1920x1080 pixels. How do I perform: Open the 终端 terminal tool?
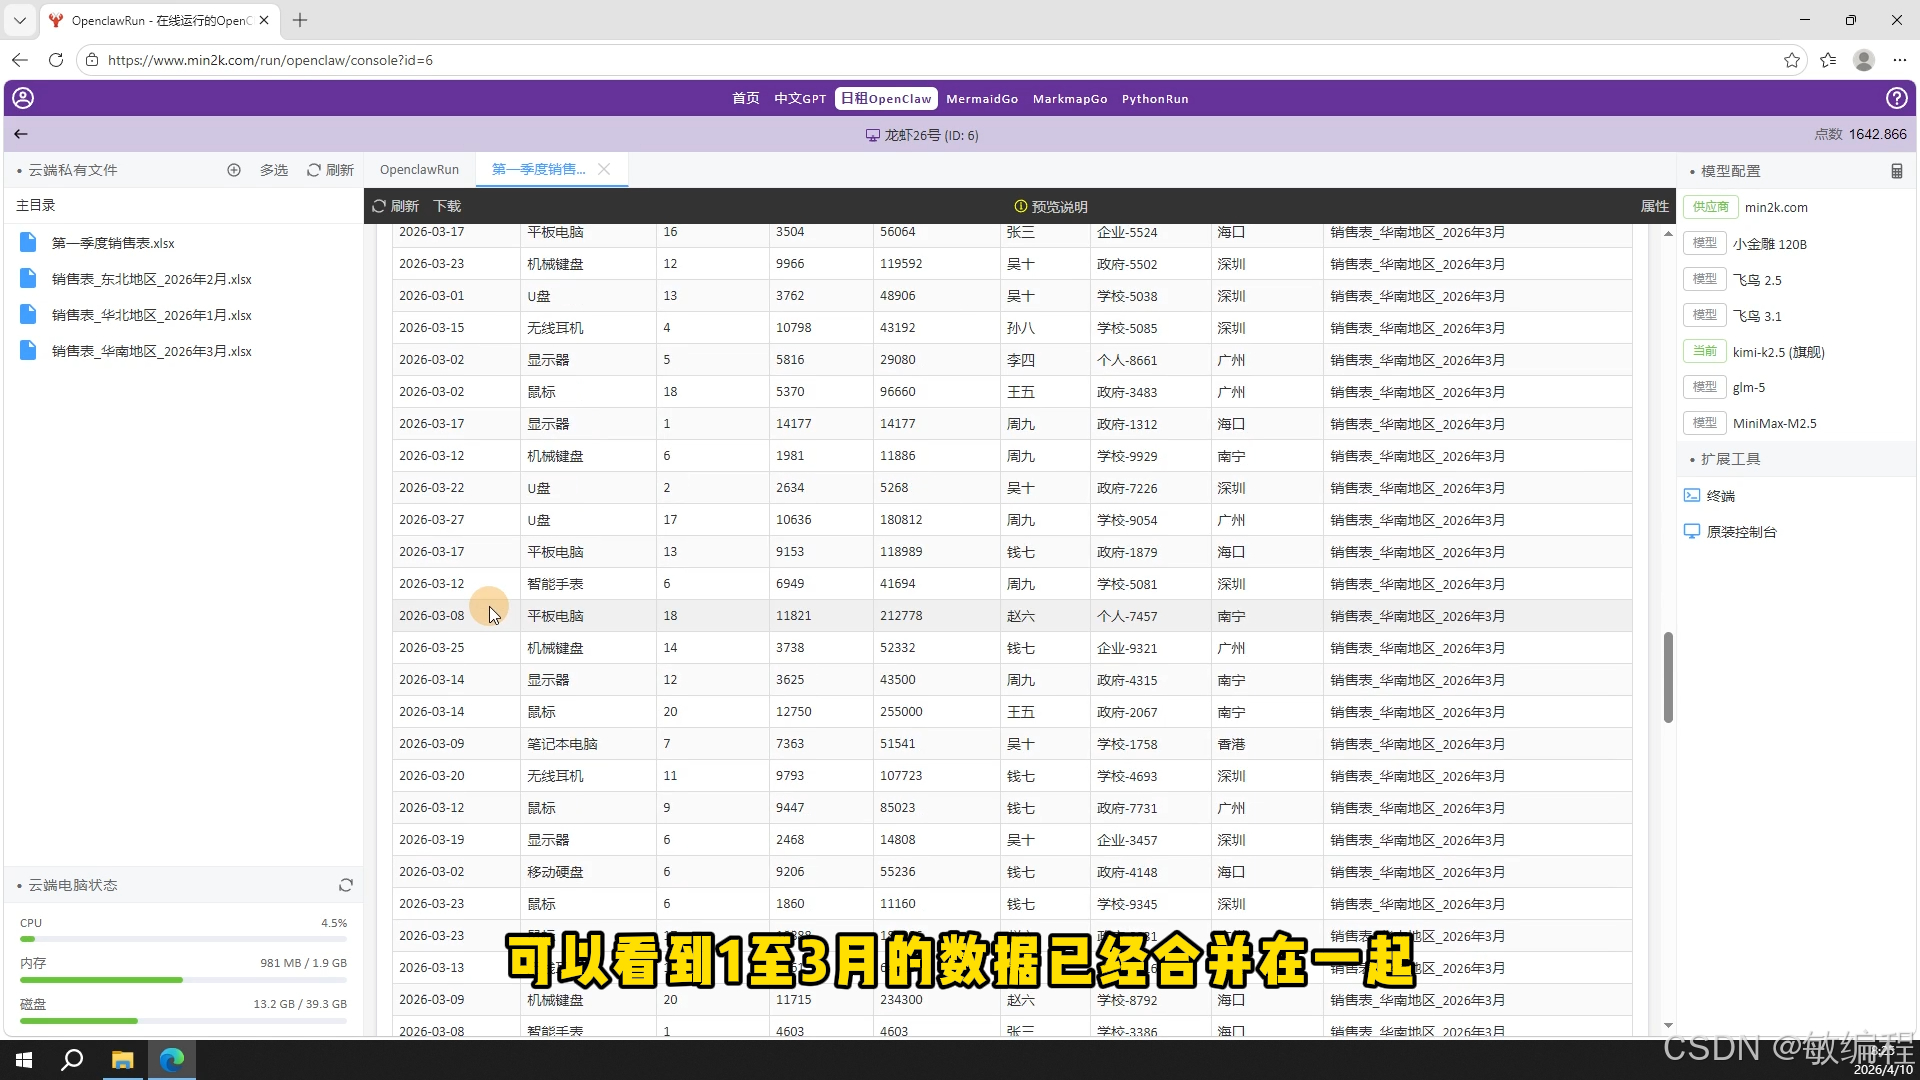point(1720,496)
